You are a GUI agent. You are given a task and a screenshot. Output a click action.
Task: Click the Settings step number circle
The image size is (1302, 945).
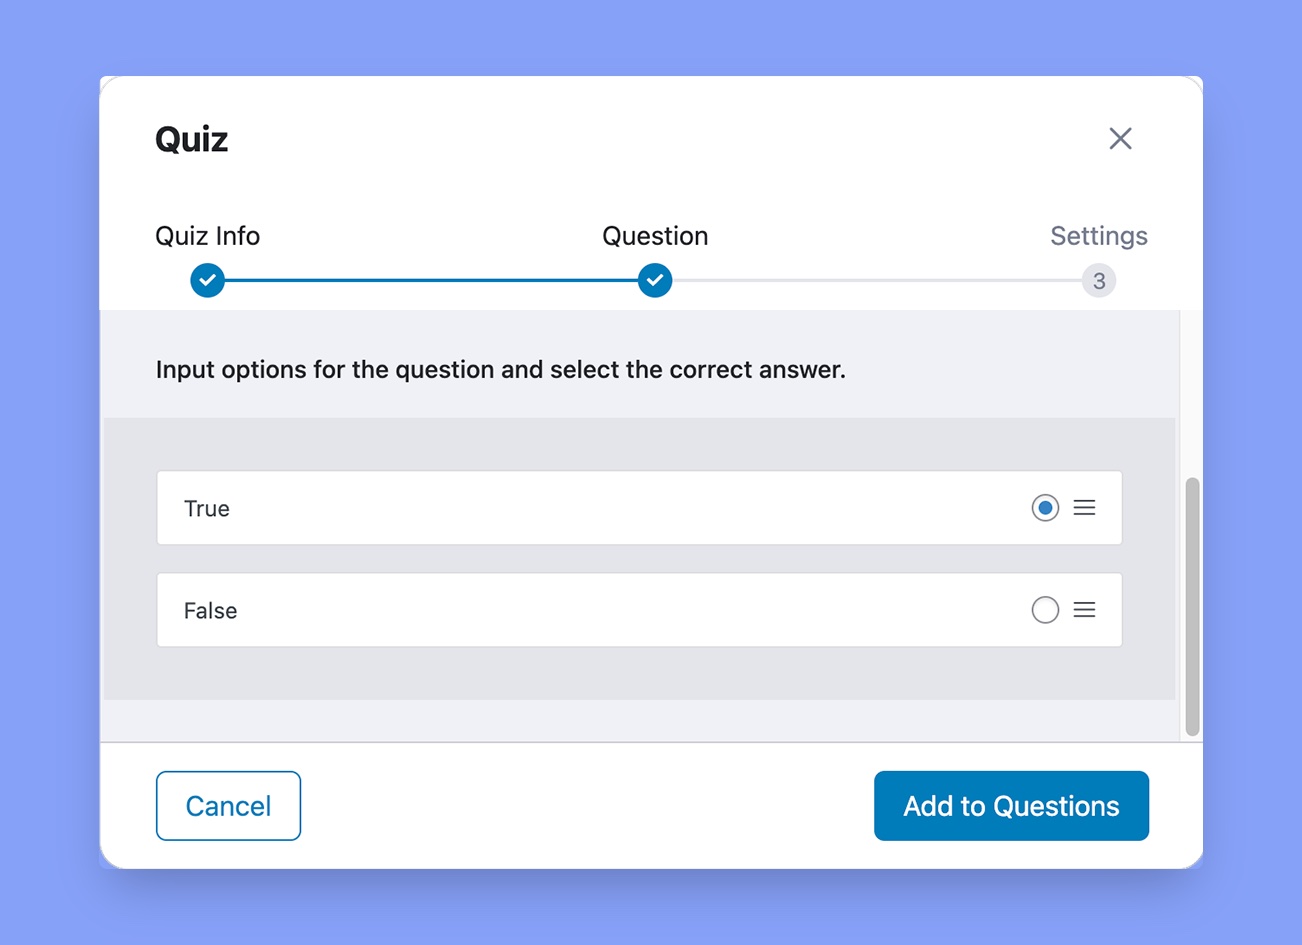tap(1098, 280)
